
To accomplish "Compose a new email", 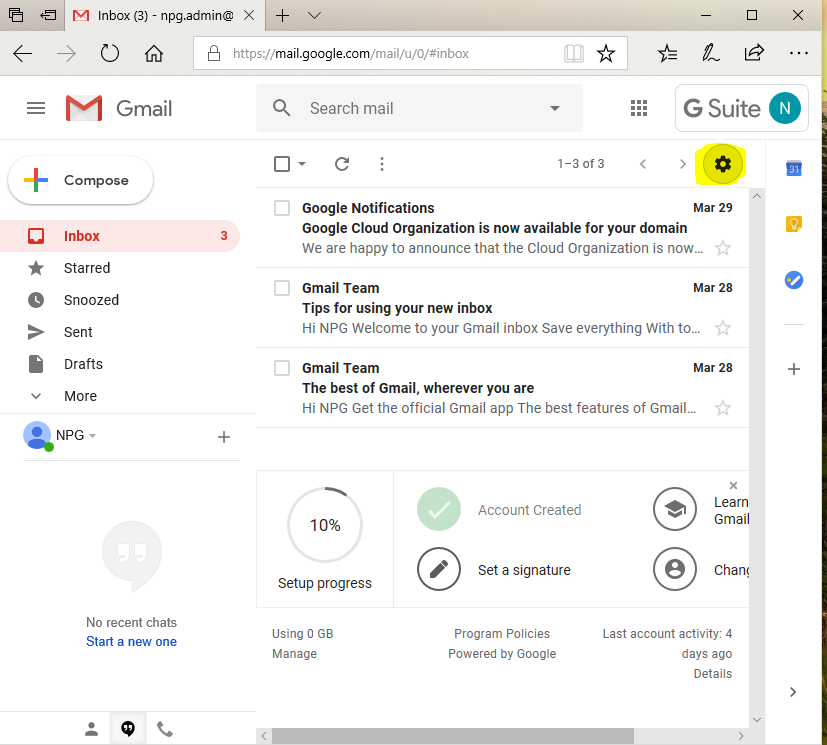I will [x=81, y=180].
